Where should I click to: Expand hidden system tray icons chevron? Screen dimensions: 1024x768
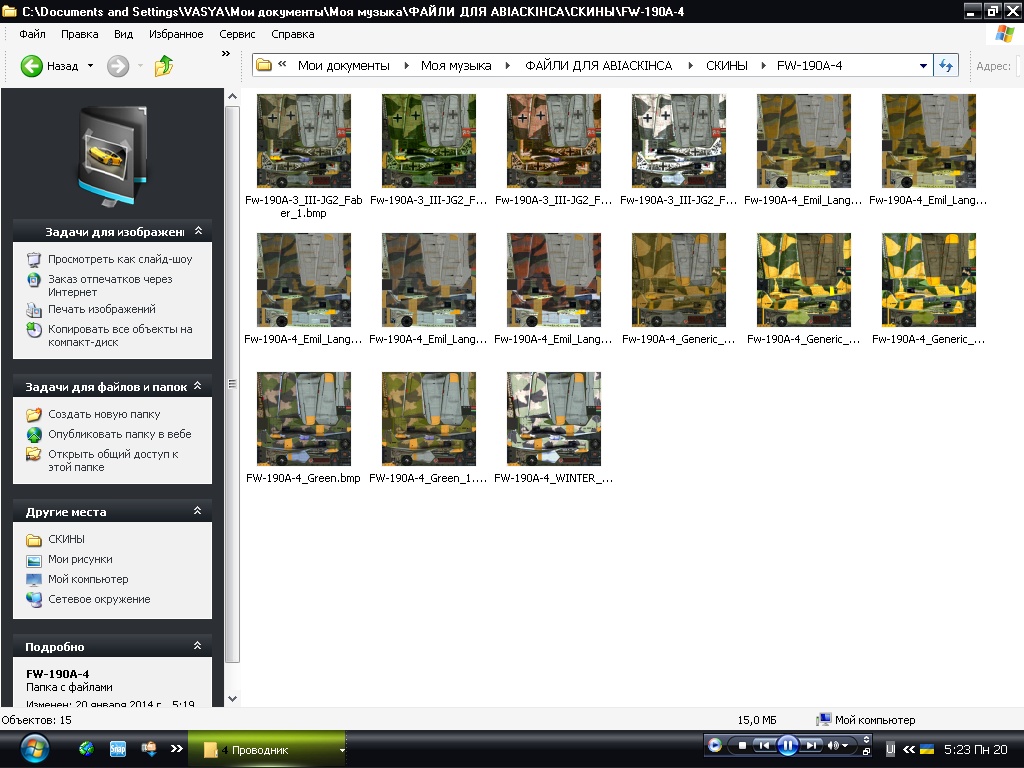click(908, 750)
